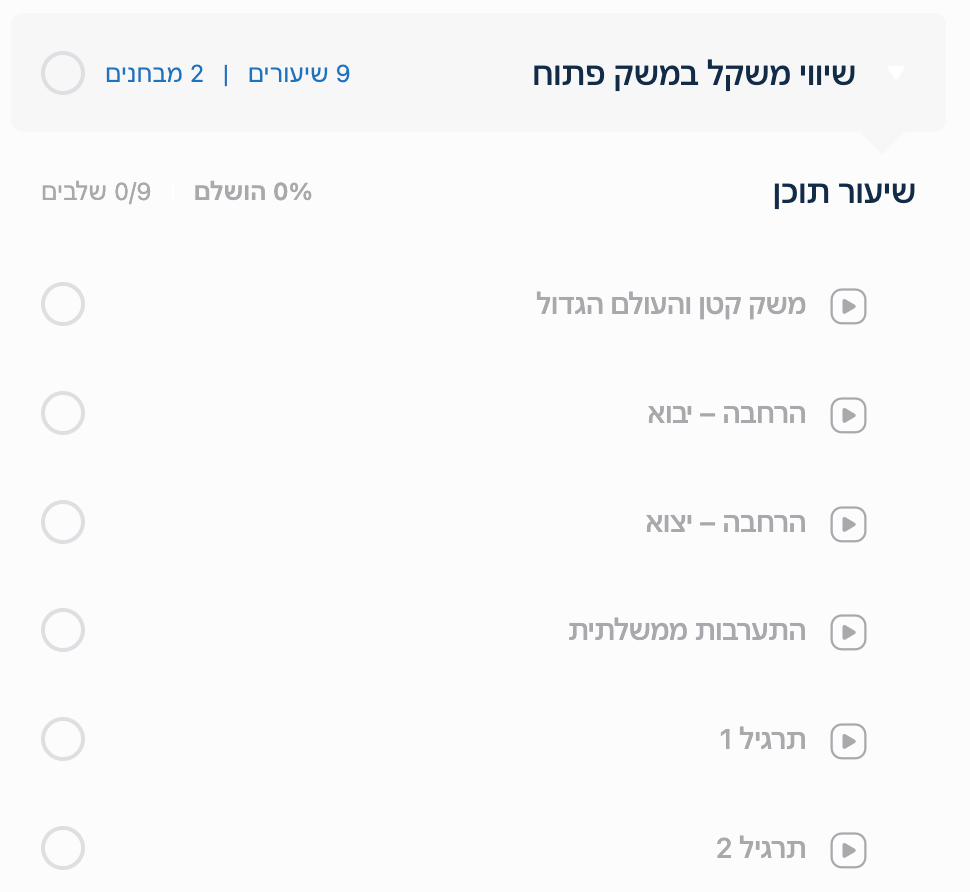Mark 'משק קטן והעולם הגדול' lesson circle complete

pyautogui.click(x=63, y=304)
